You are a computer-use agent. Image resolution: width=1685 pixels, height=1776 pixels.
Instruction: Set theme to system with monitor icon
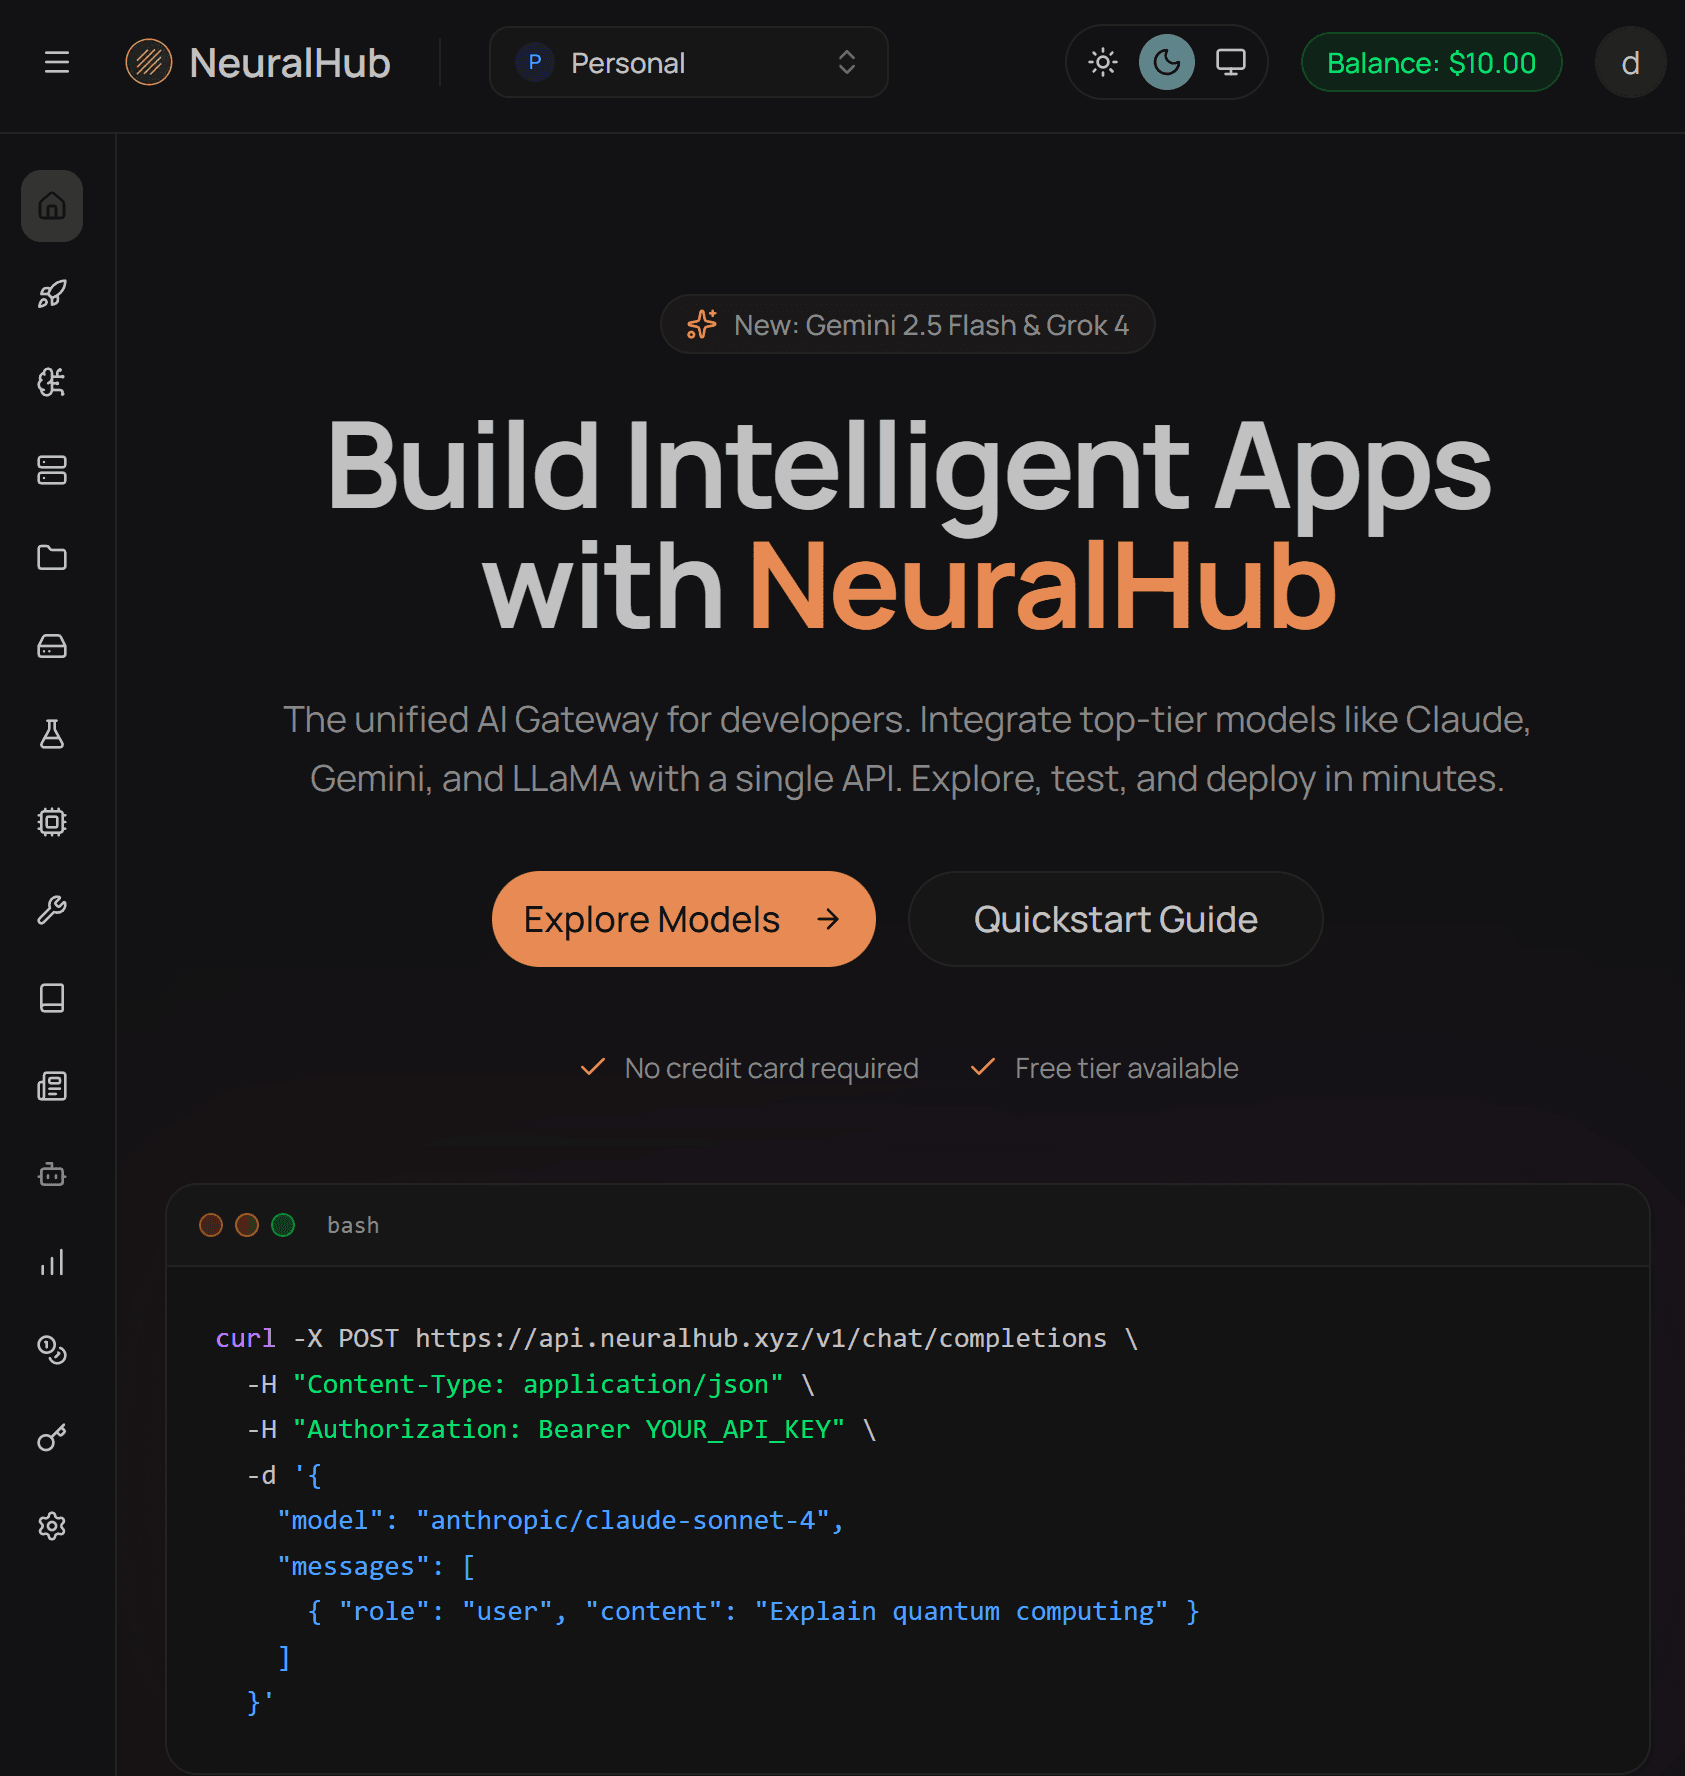[x=1229, y=62]
